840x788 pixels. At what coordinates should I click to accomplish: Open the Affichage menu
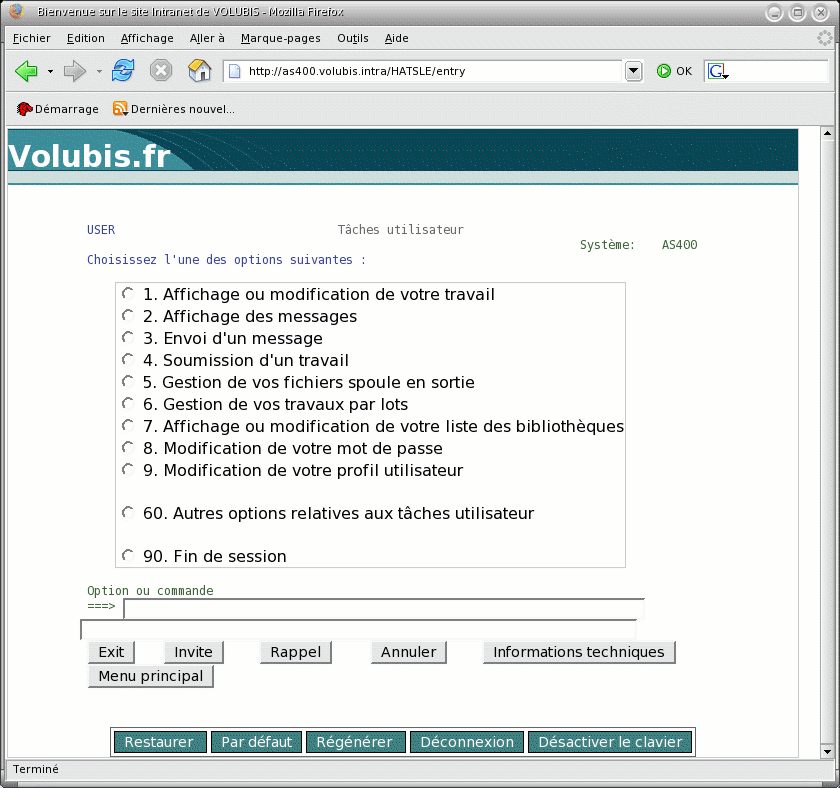[147, 38]
